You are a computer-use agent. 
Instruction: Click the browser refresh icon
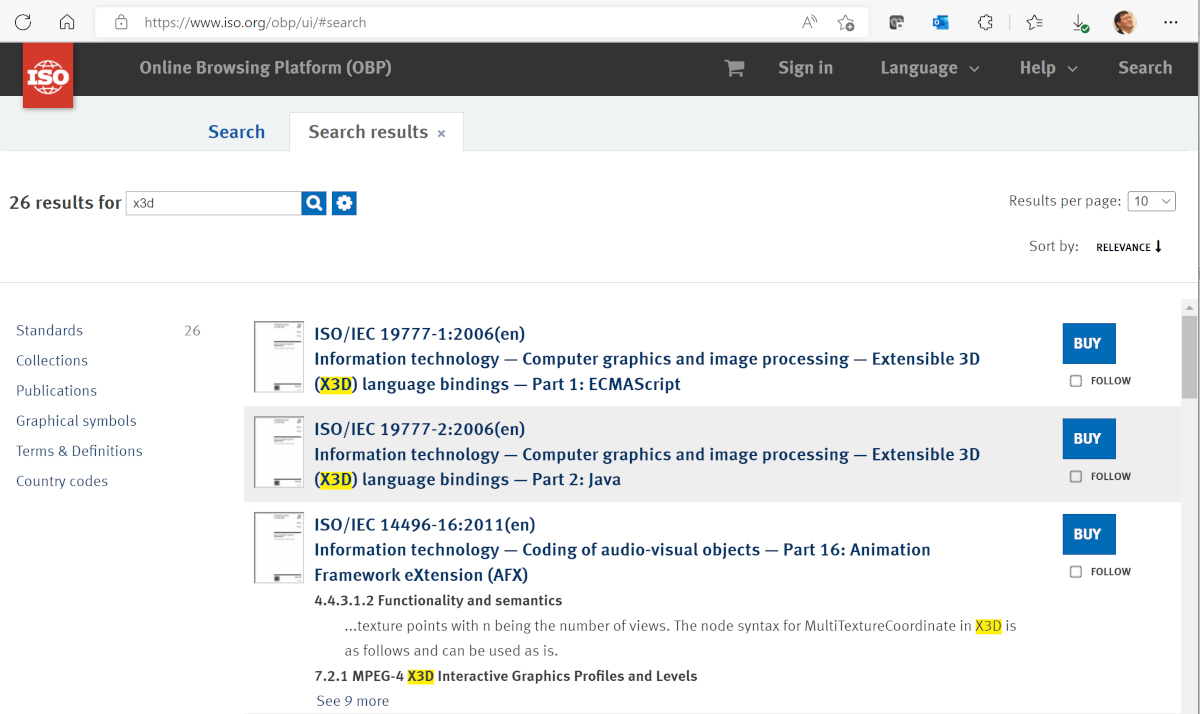tap(22, 22)
